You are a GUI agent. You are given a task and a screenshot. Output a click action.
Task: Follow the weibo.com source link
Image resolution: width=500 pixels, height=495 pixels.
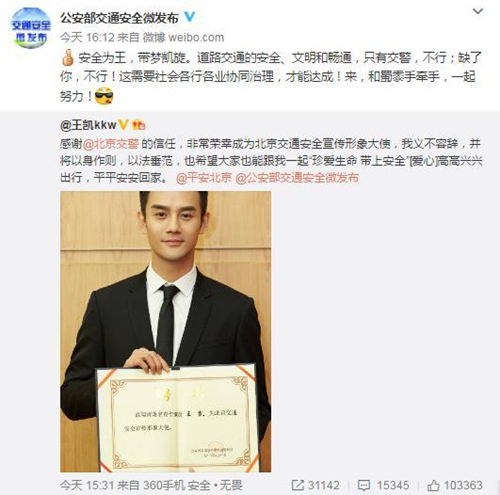point(184,37)
